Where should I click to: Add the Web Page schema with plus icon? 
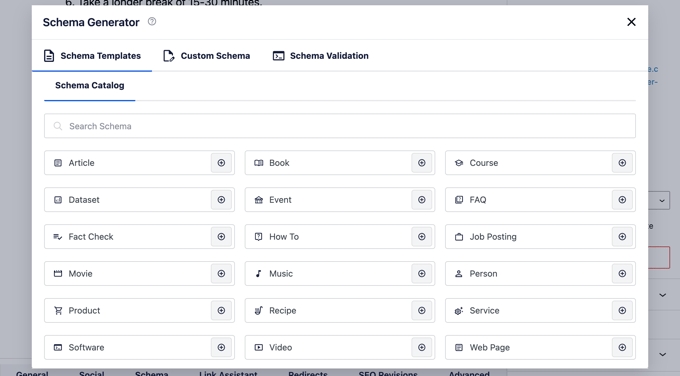tap(622, 347)
